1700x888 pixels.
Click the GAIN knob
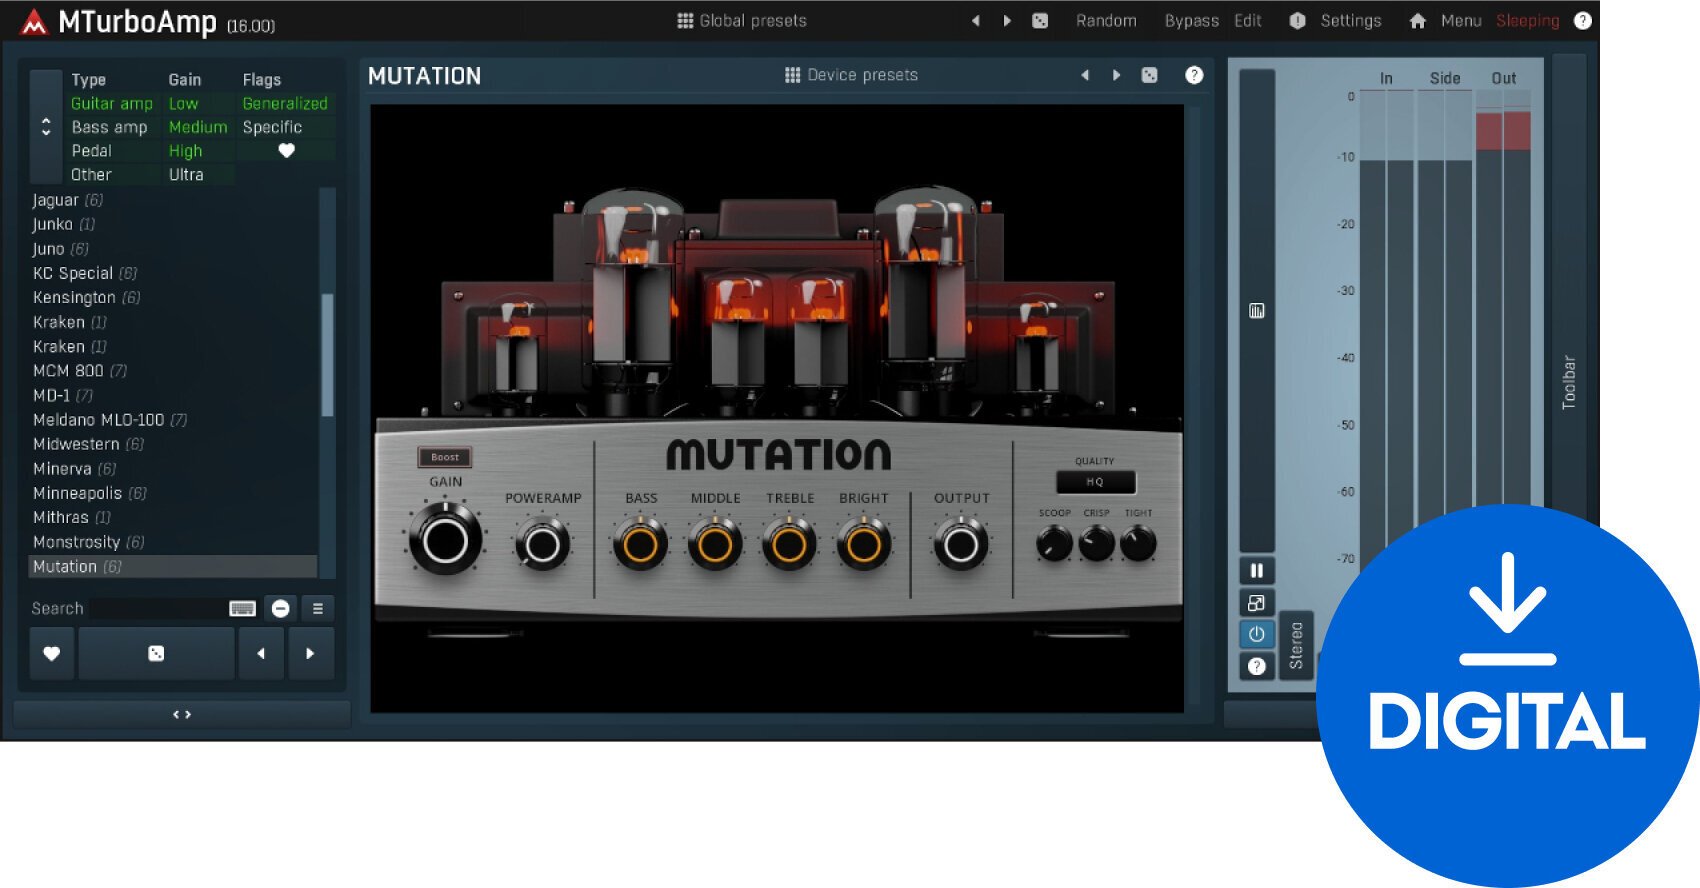(x=445, y=541)
